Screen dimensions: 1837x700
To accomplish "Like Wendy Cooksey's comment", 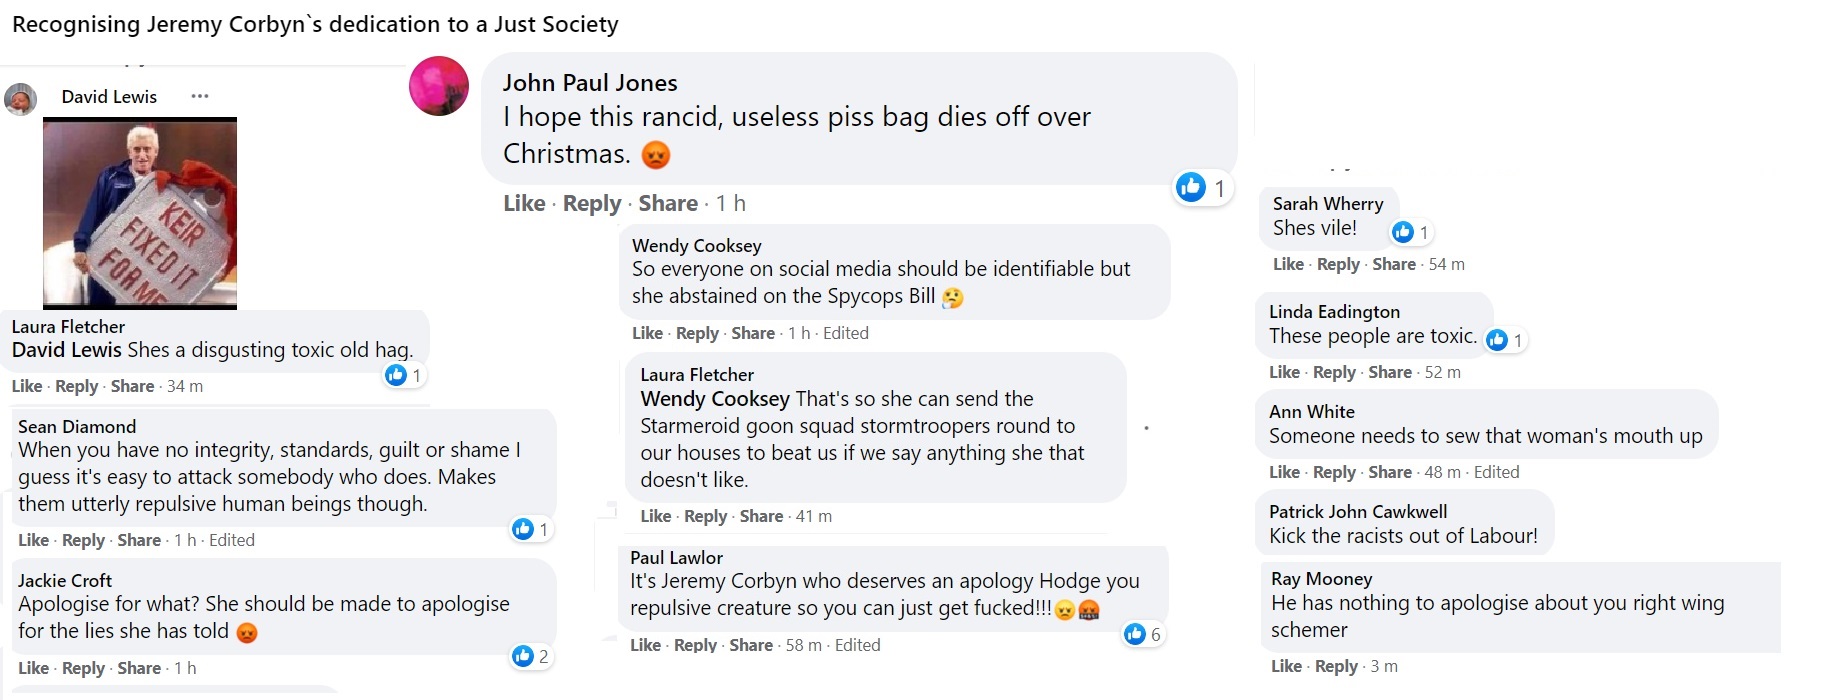I will coord(647,333).
